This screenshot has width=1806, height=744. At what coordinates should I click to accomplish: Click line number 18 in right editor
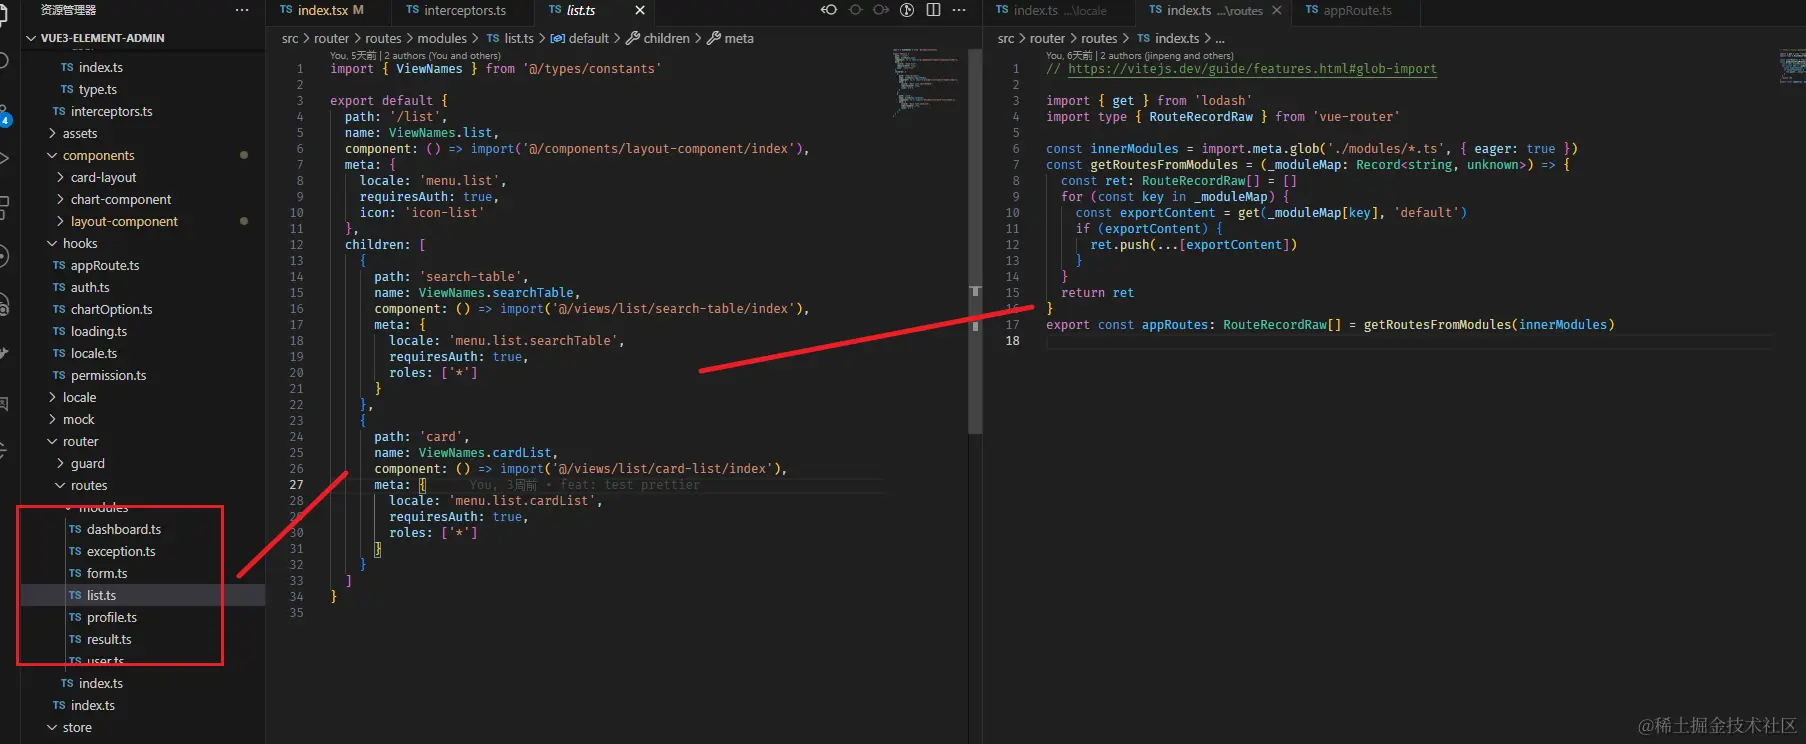point(1012,341)
